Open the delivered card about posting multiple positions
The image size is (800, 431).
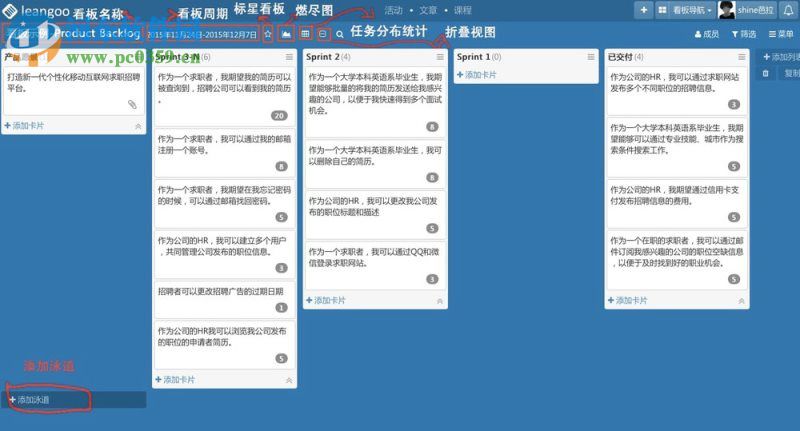(677, 91)
